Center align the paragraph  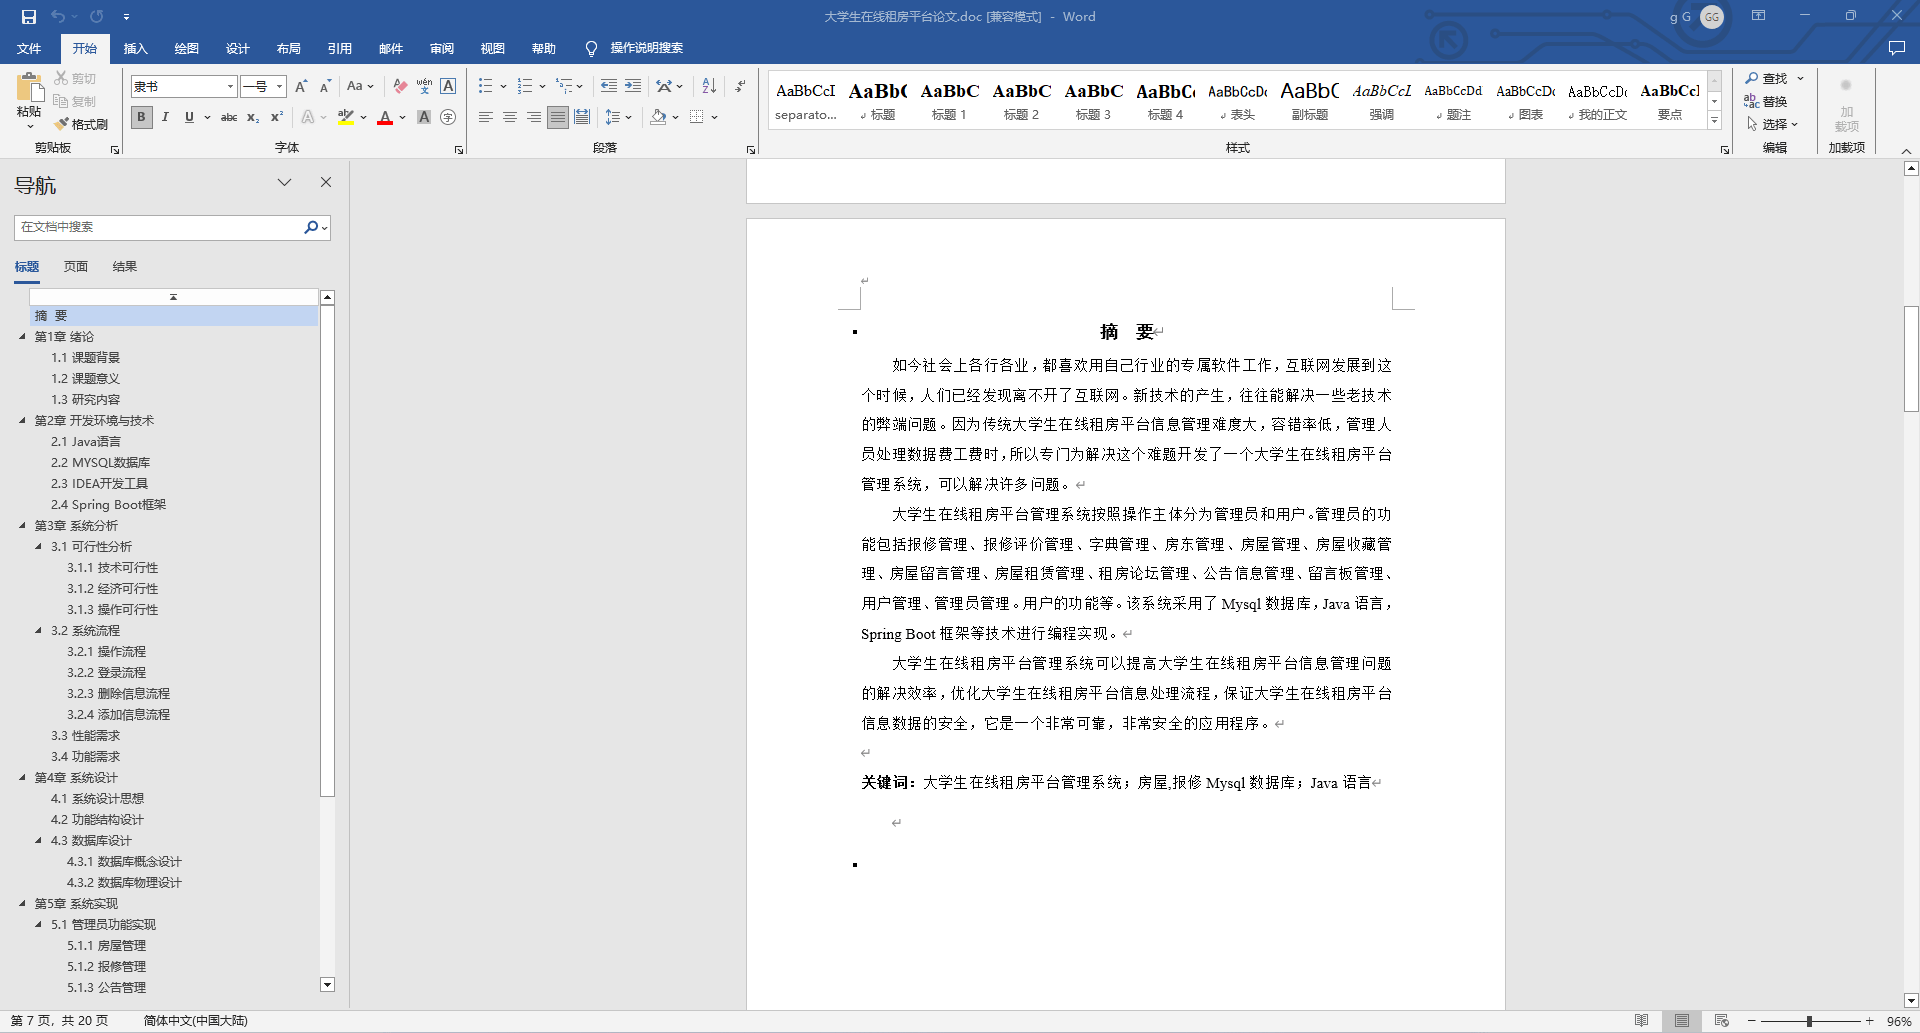510,117
